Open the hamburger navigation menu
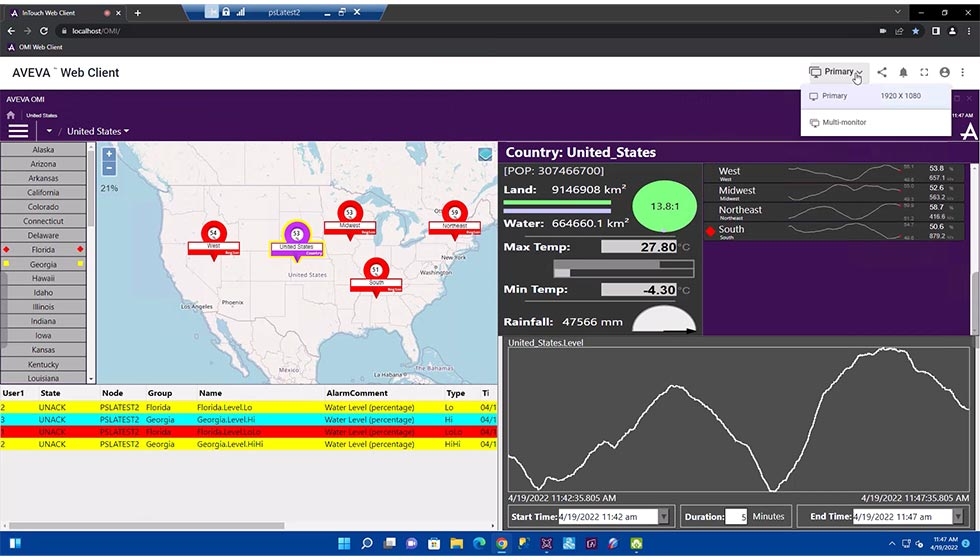The width and height of the screenshot is (980, 560). pyautogui.click(x=18, y=131)
